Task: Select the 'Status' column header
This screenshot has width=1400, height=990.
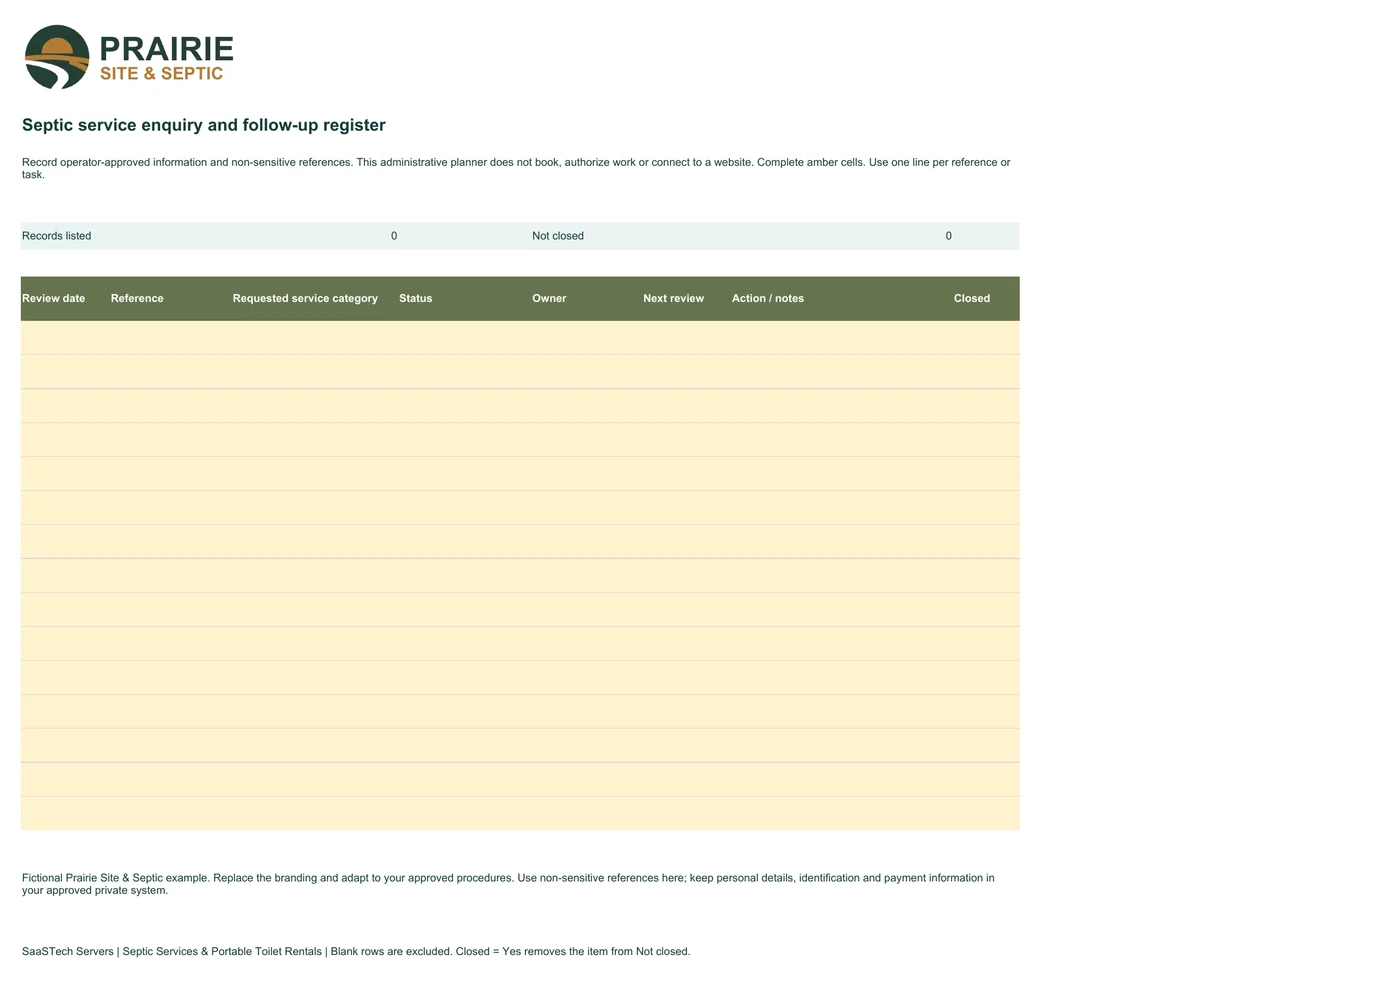Action: tap(416, 298)
